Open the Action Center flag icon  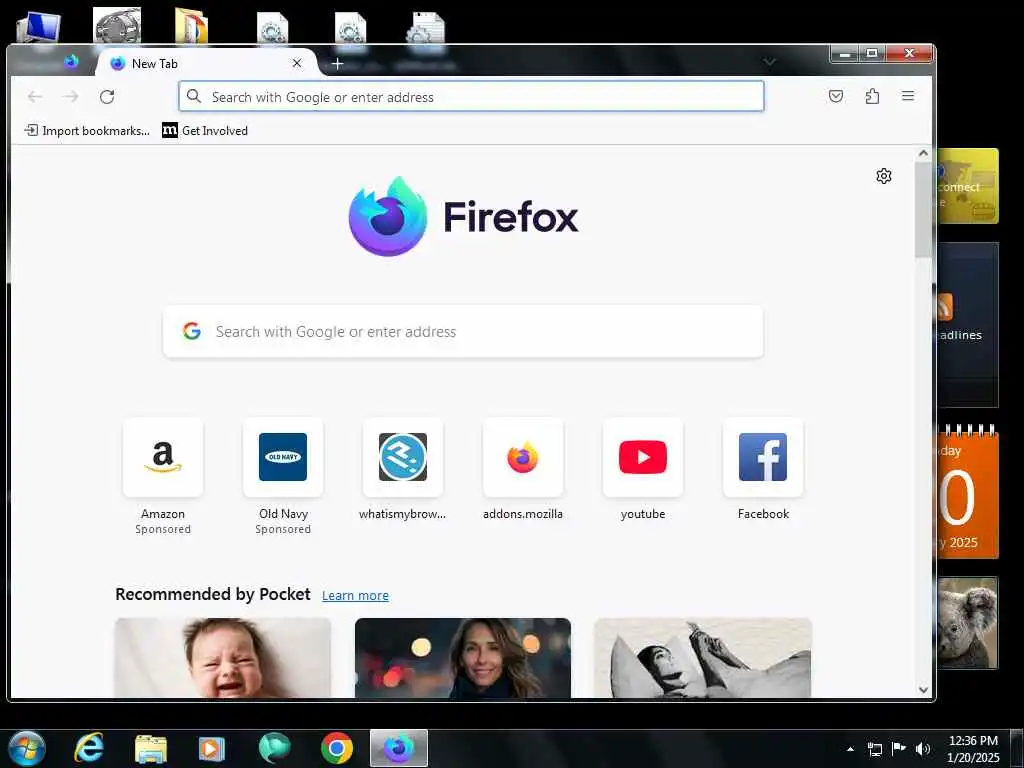pos(899,749)
